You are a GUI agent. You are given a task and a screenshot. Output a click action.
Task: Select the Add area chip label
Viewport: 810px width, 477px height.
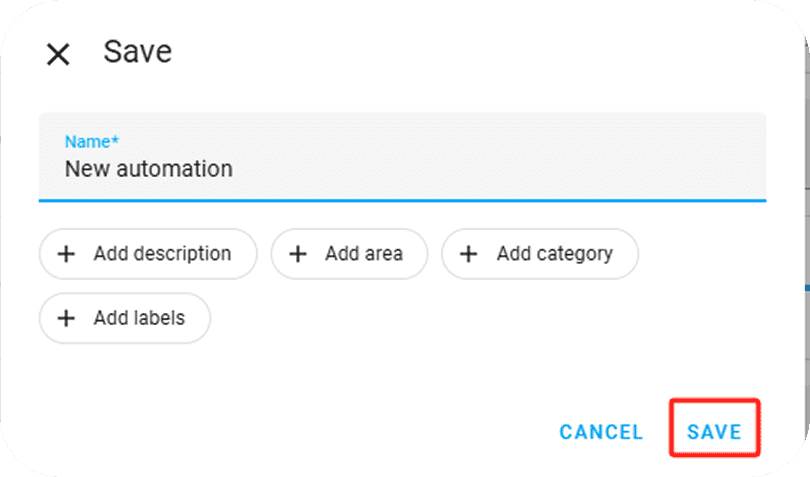point(363,254)
